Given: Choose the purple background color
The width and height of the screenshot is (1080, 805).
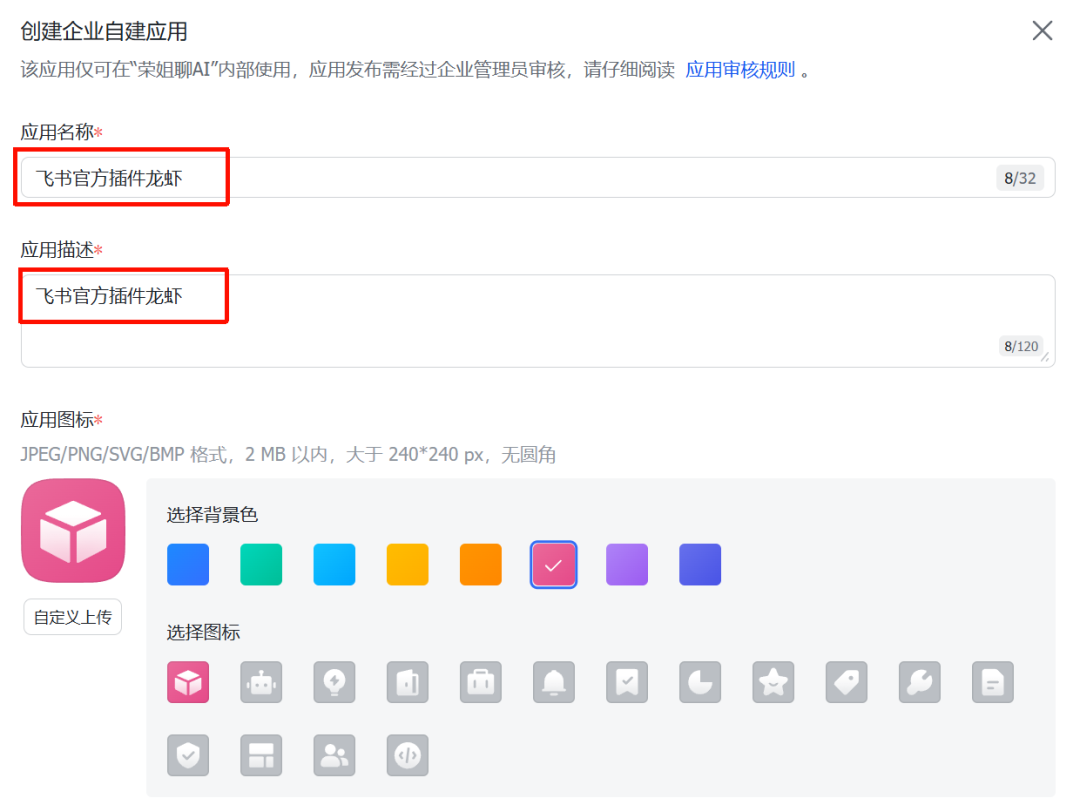Looking at the screenshot, I should 627,565.
